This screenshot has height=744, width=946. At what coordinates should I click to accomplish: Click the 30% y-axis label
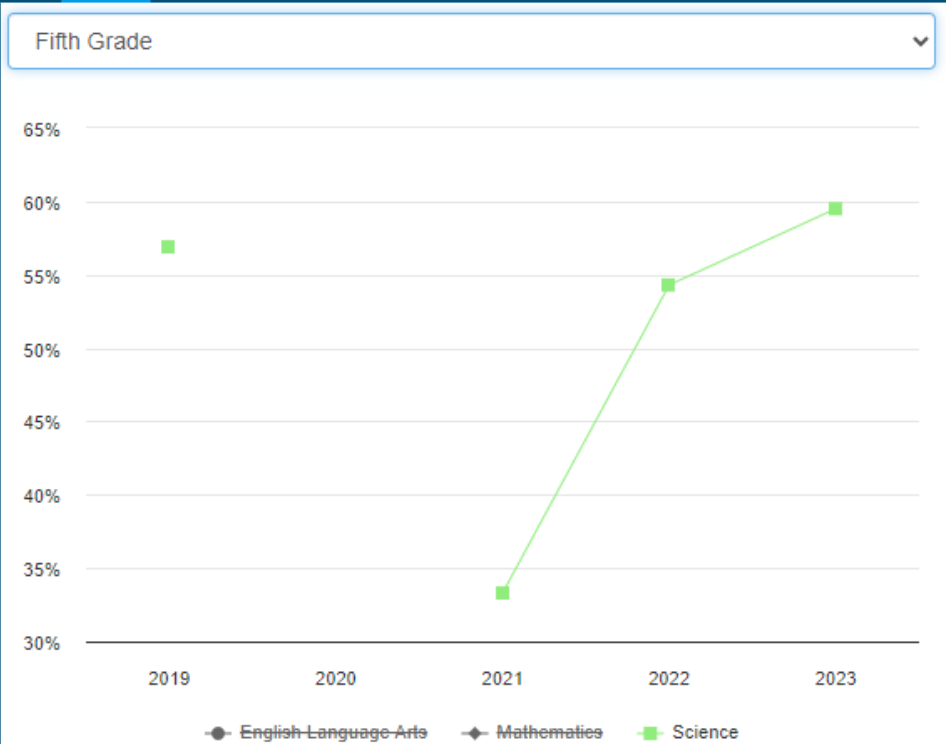[x=42, y=643]
